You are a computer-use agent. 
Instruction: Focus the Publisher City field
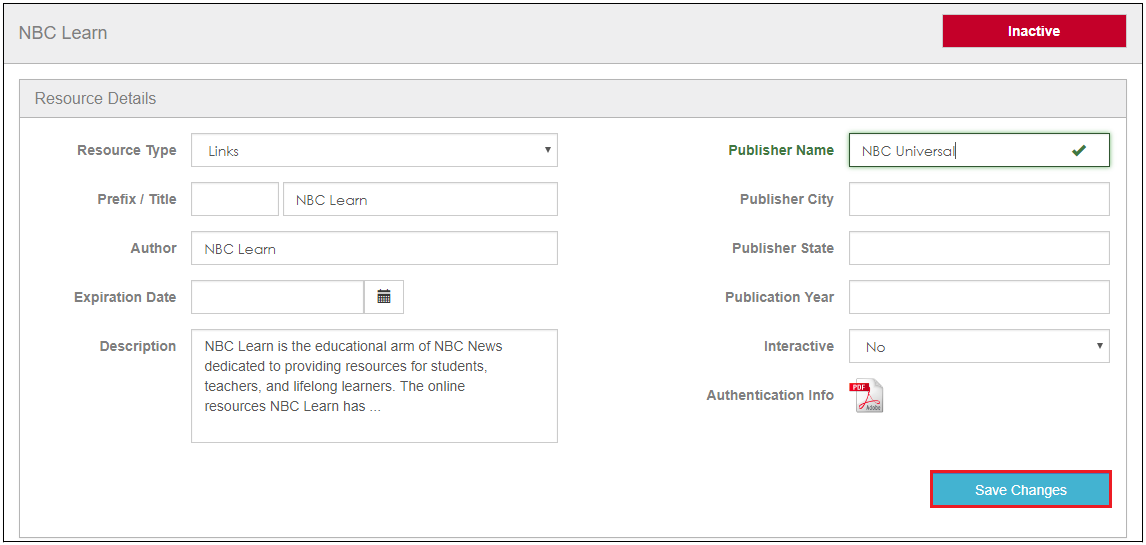[979, 199]
